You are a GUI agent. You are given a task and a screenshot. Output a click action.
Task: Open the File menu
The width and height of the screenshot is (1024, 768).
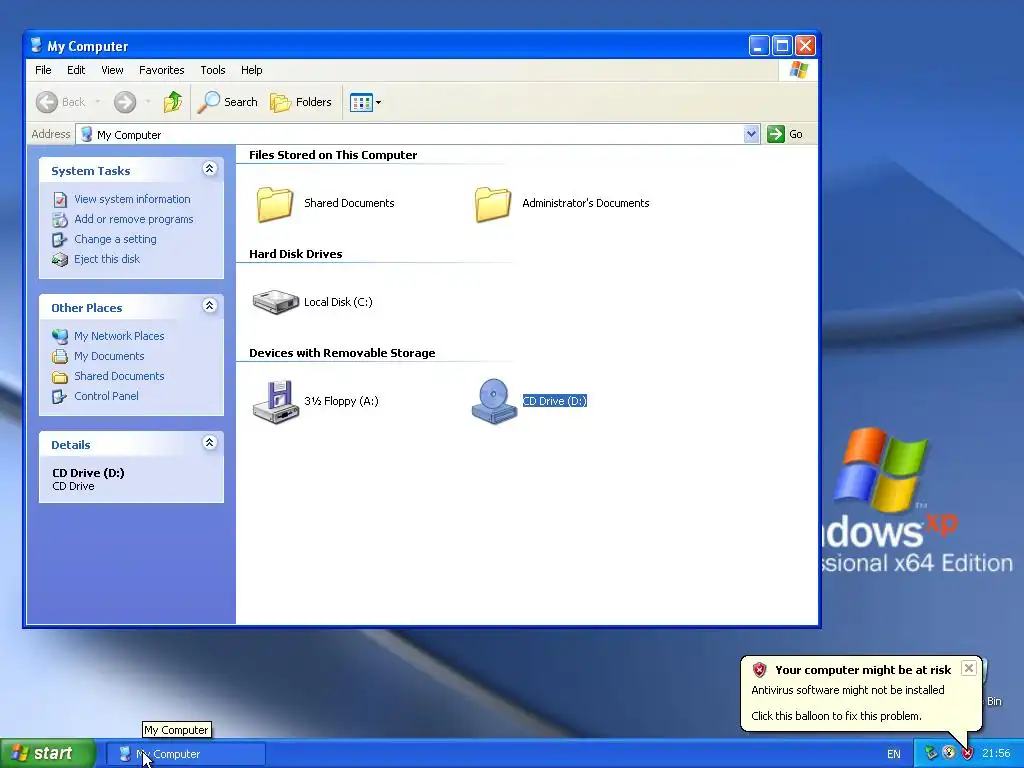(43, 70)
